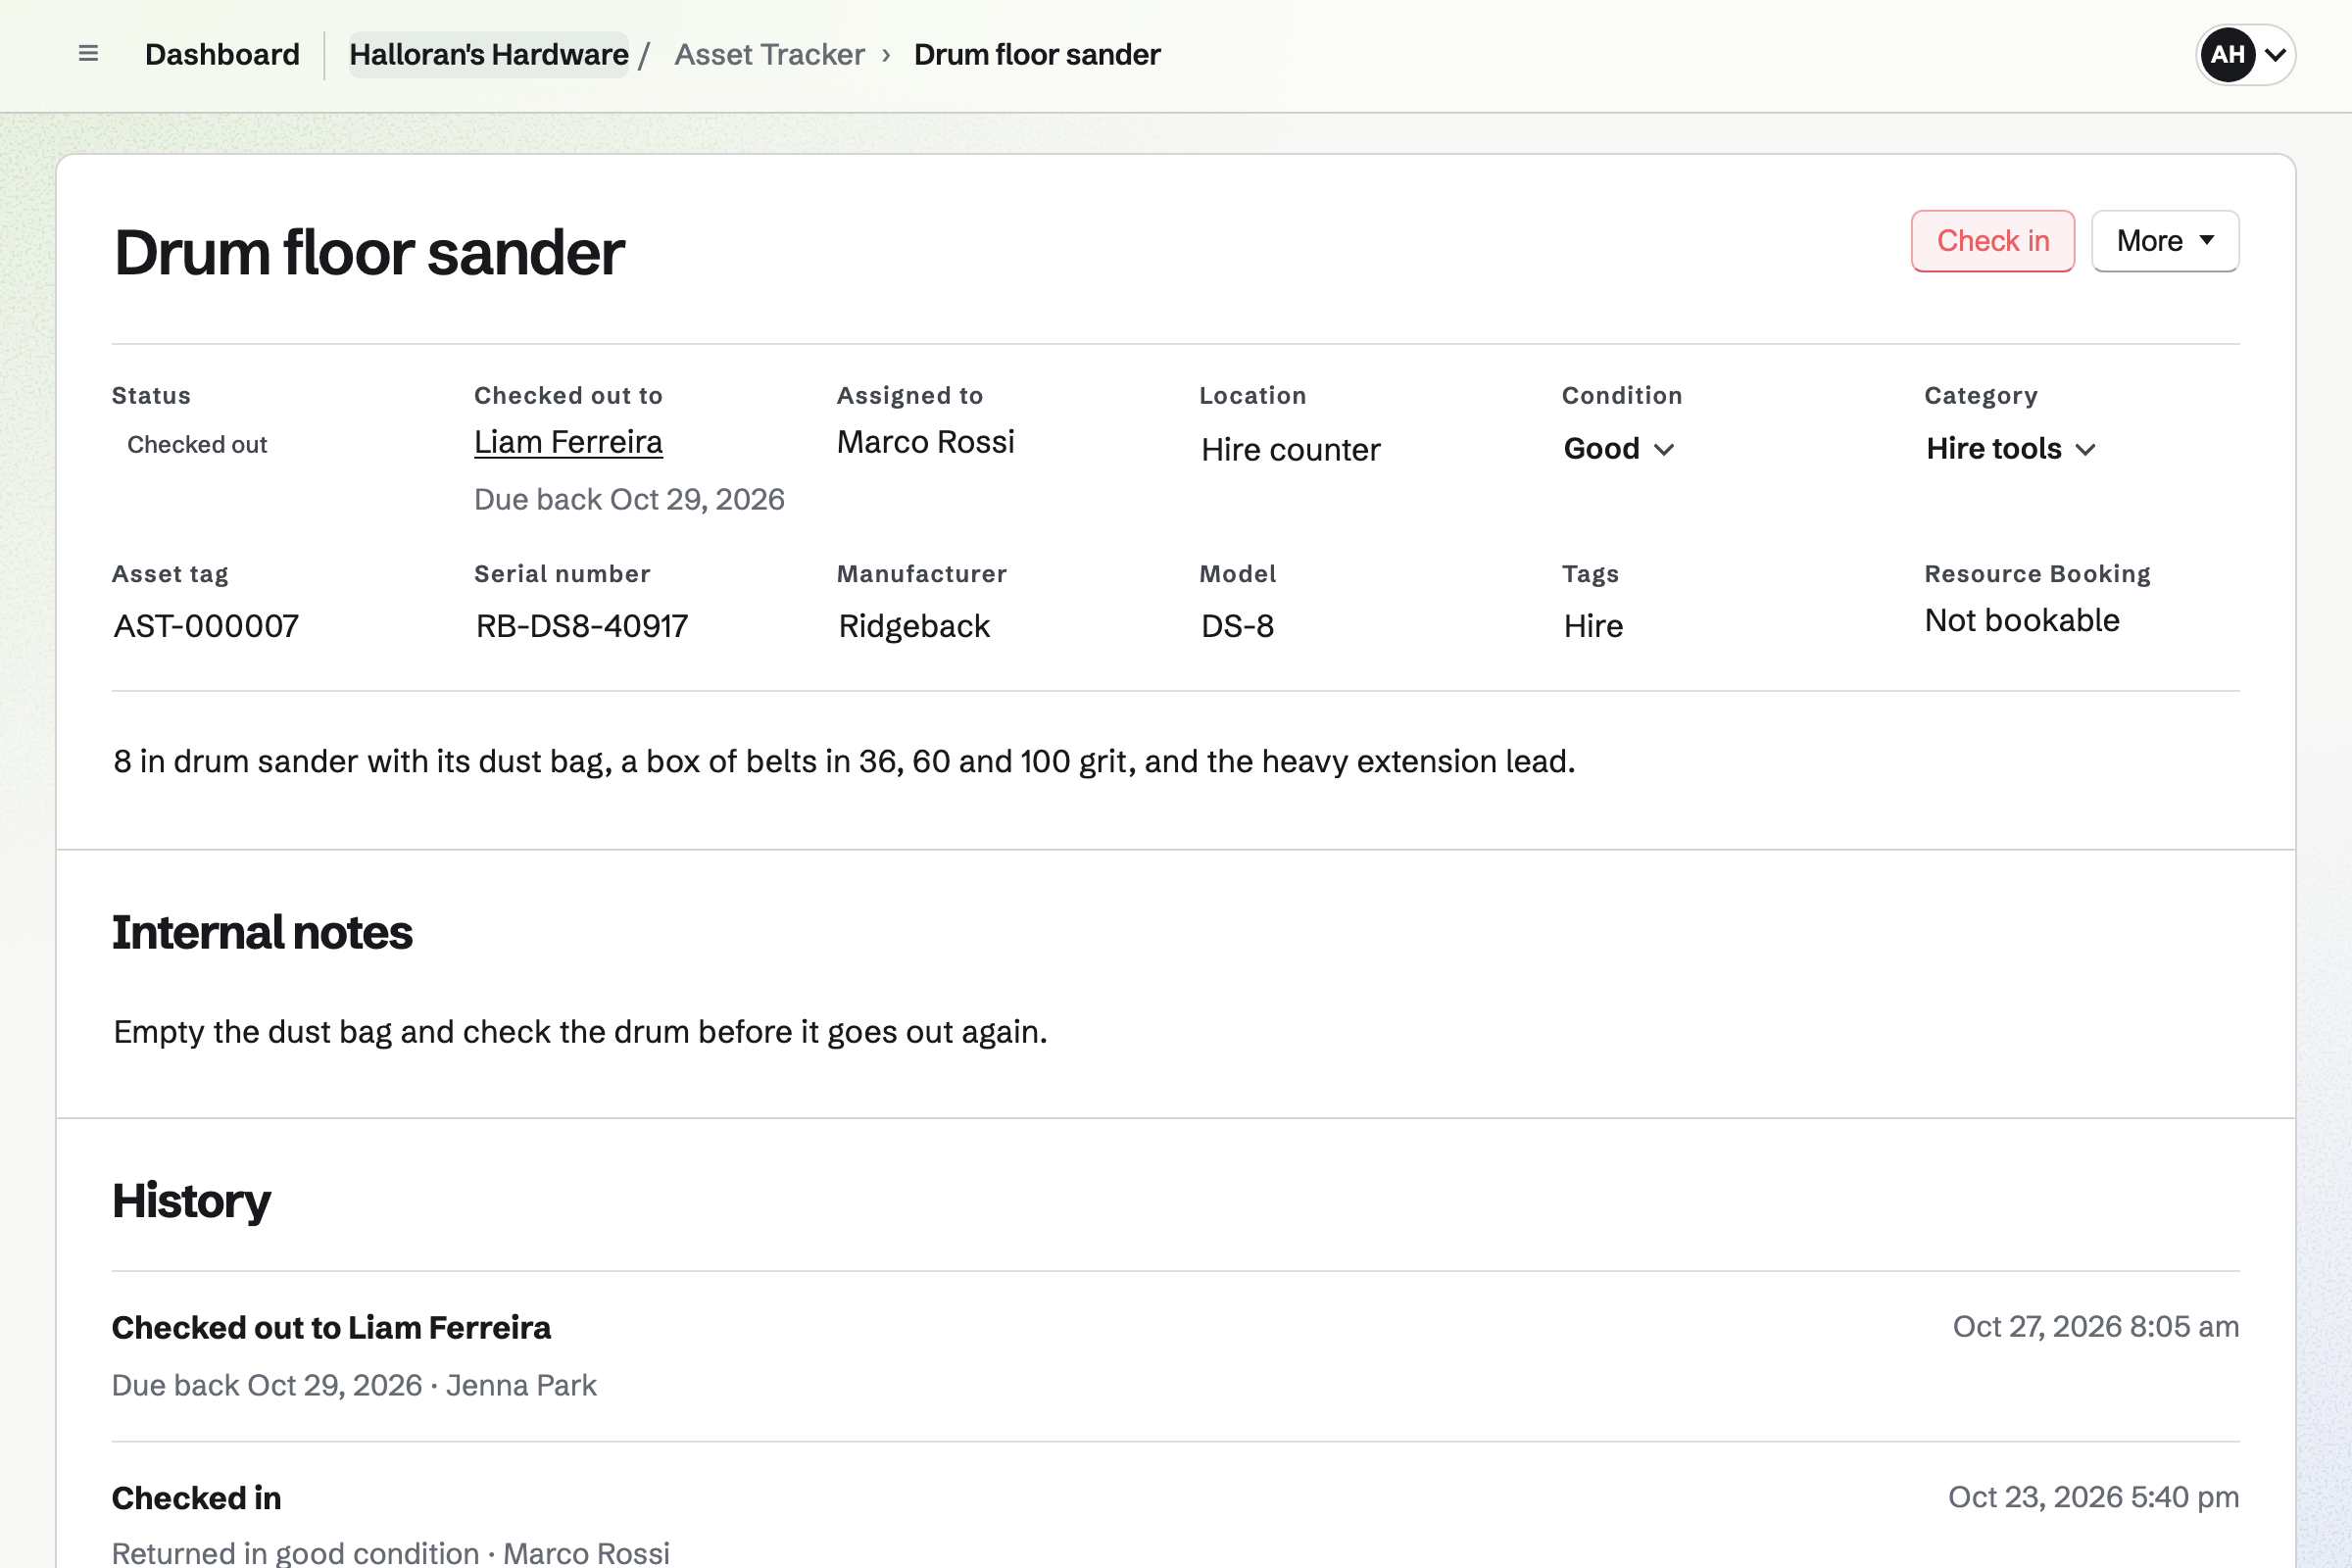Click the breadcrumb arrow separator after Asset Tracker
Image resolution: width=2352 pixels, height=1568 pixels.
[886, 55]
